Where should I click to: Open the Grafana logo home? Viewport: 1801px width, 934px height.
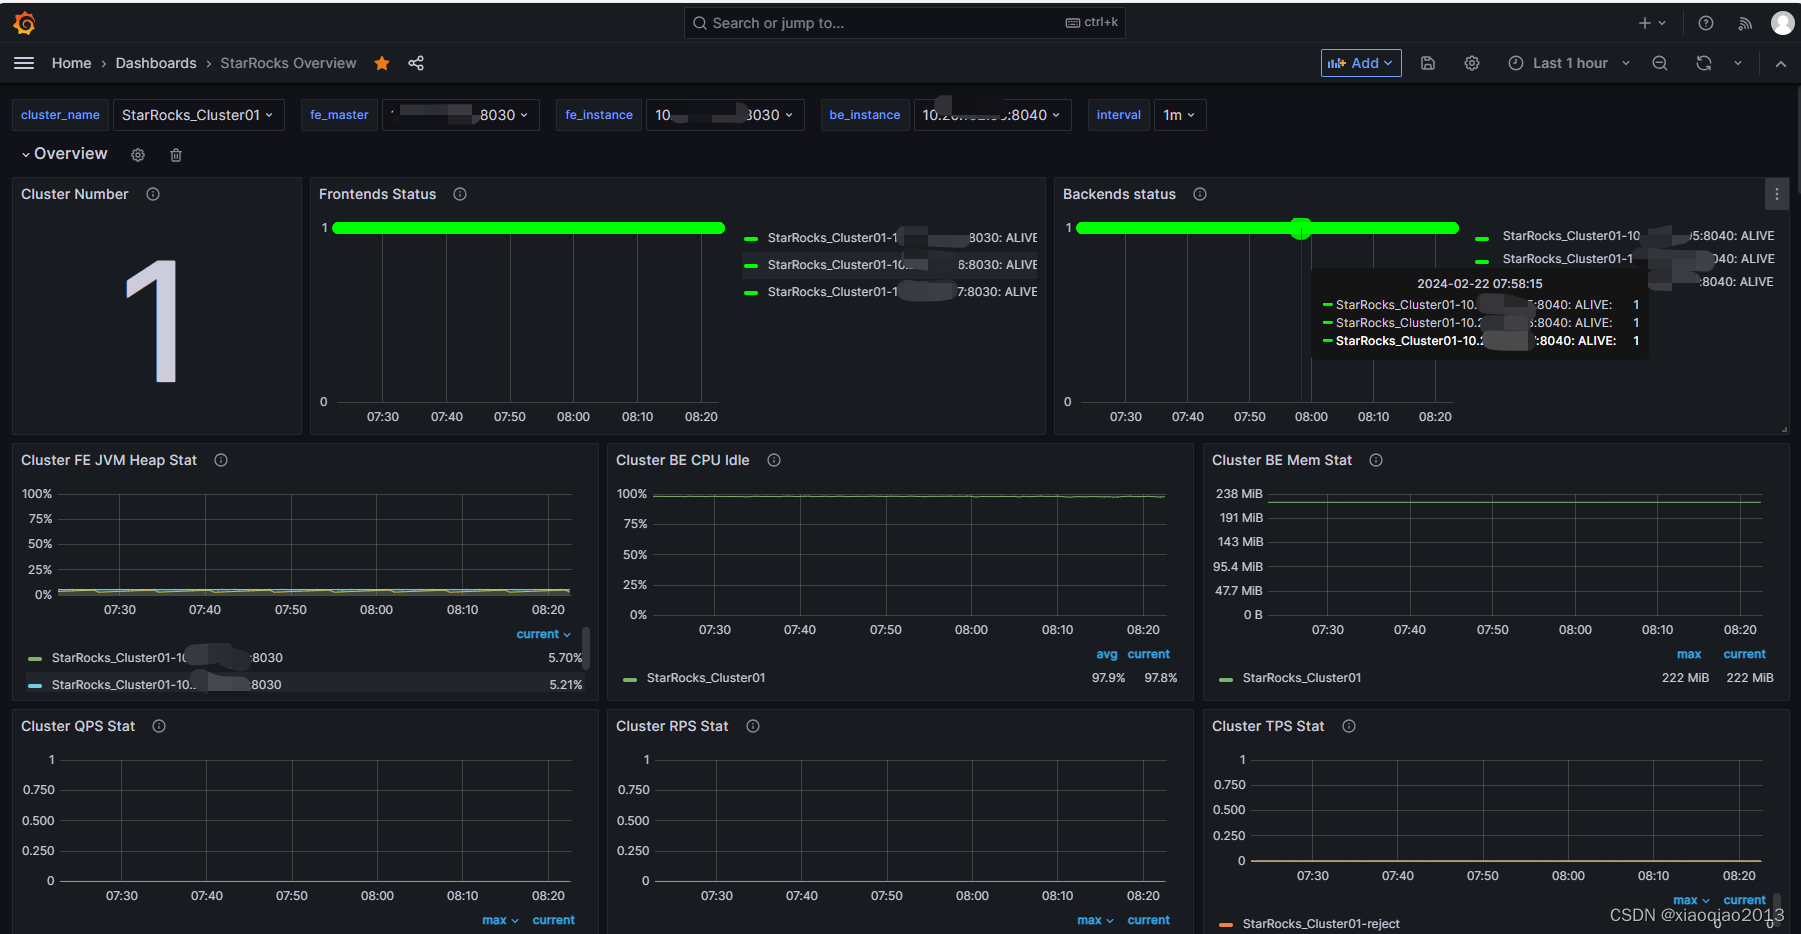[25, 22]
